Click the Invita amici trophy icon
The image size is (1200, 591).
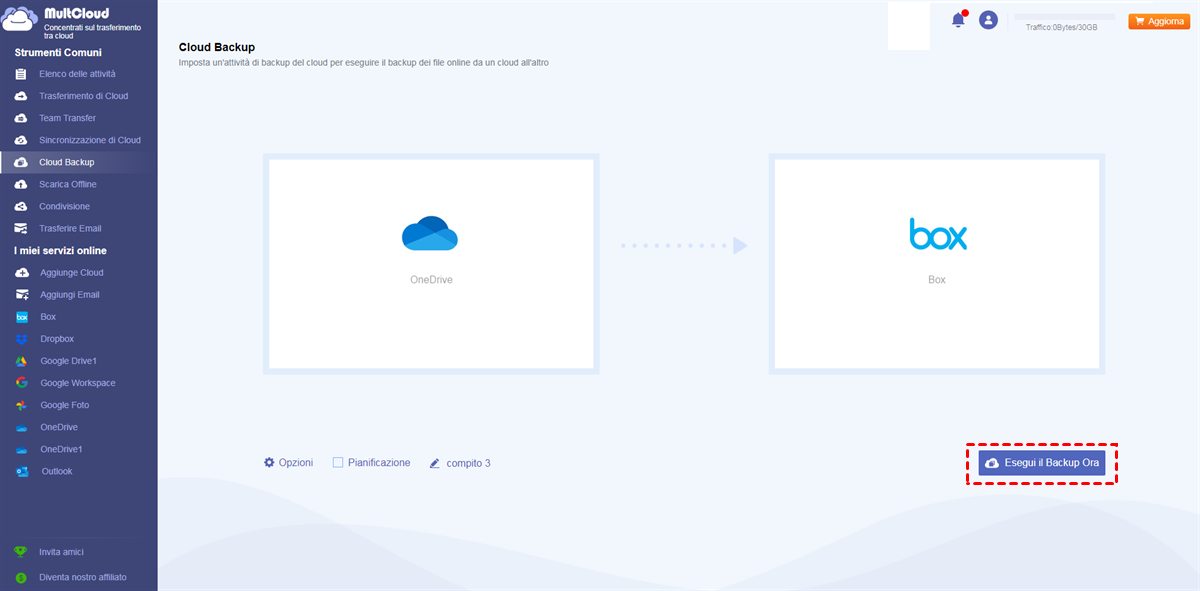[x=21, y=551]
